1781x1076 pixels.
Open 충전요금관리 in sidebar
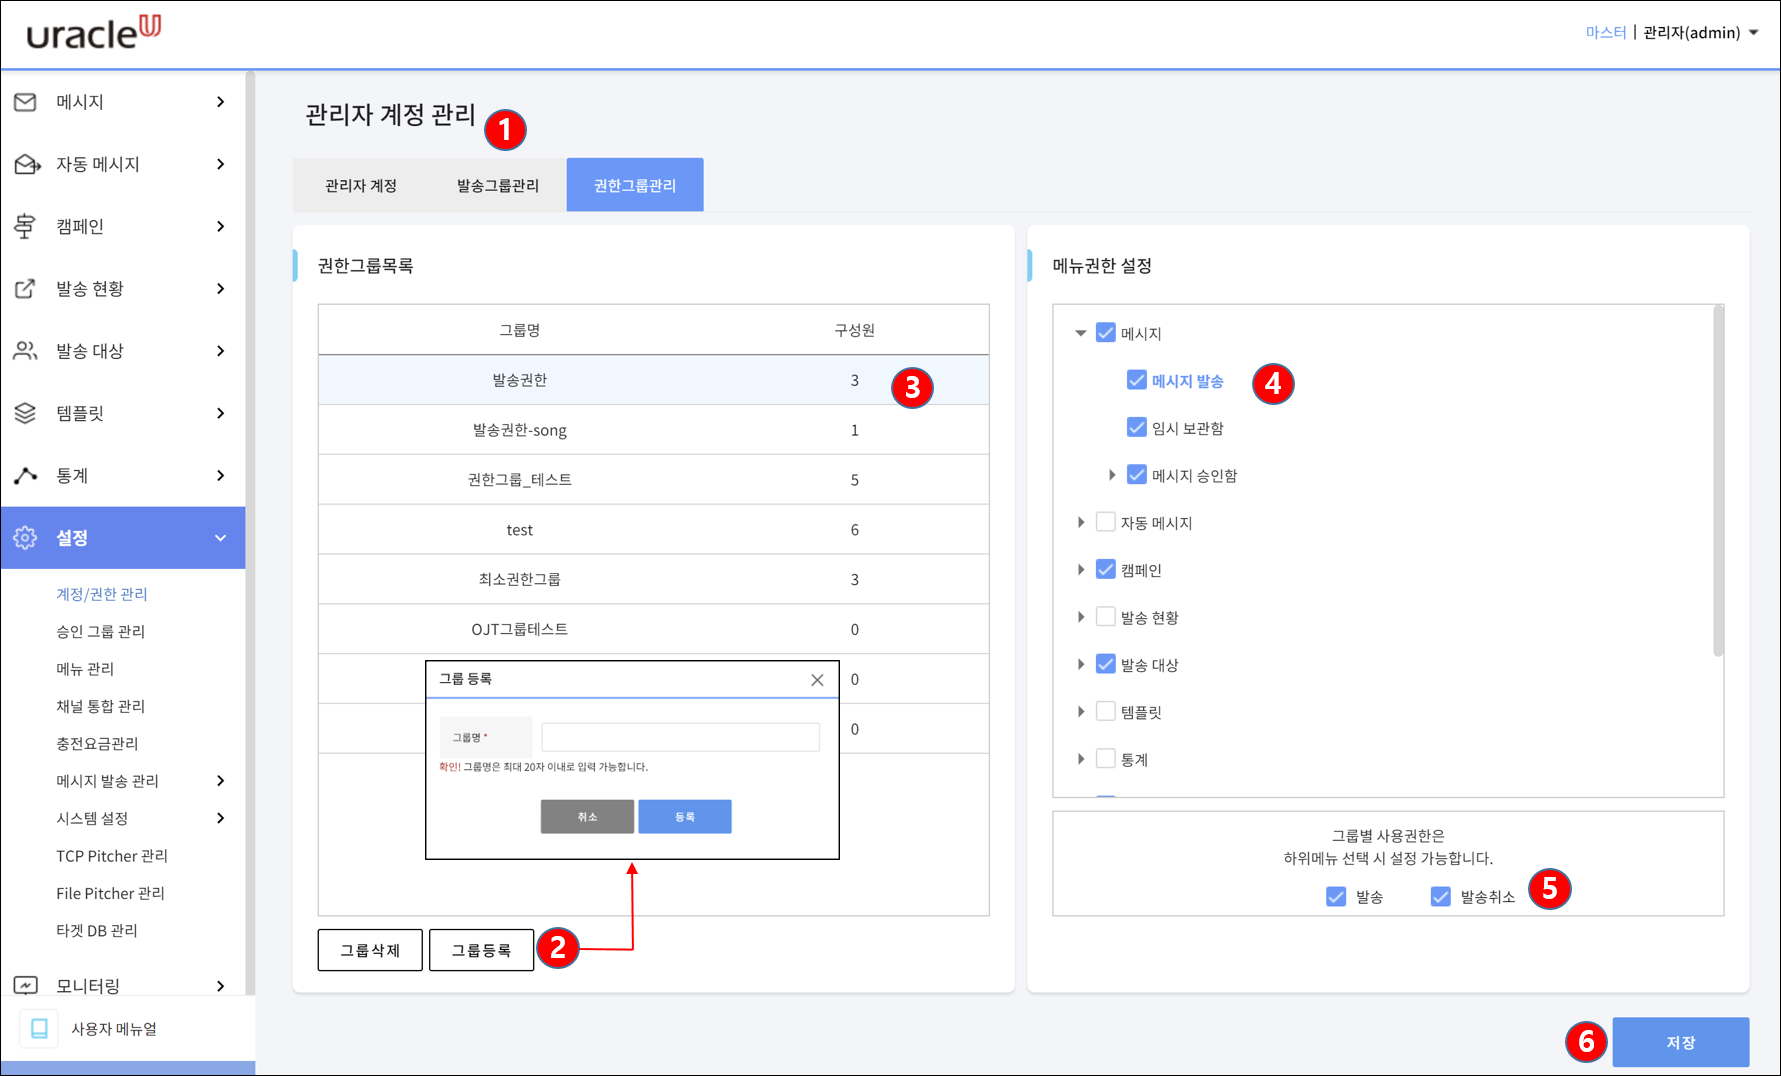tap(97, 744)
